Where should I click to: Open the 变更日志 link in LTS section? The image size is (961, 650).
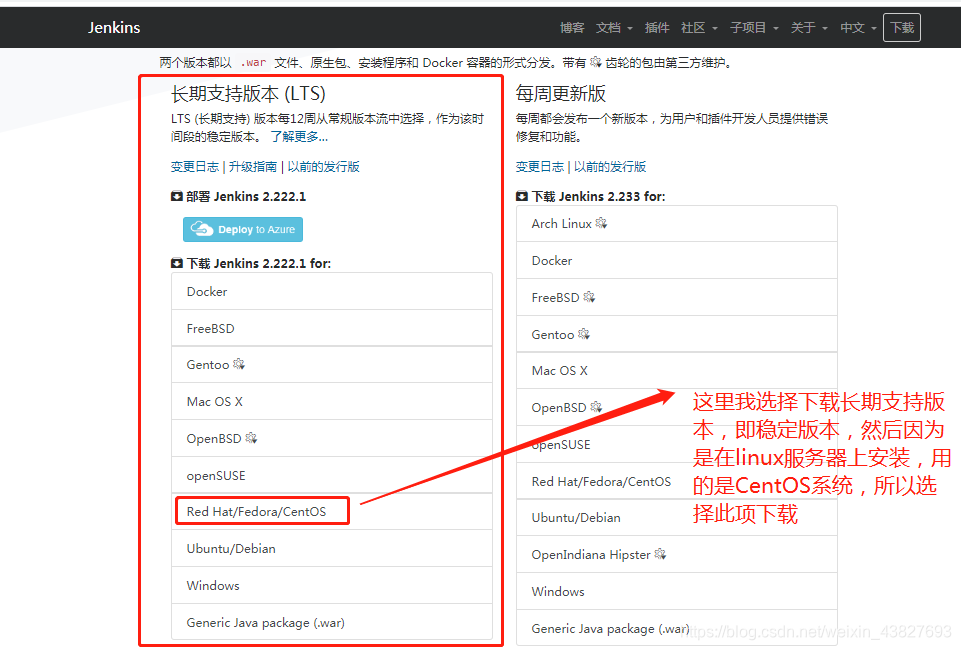(194, 166)
